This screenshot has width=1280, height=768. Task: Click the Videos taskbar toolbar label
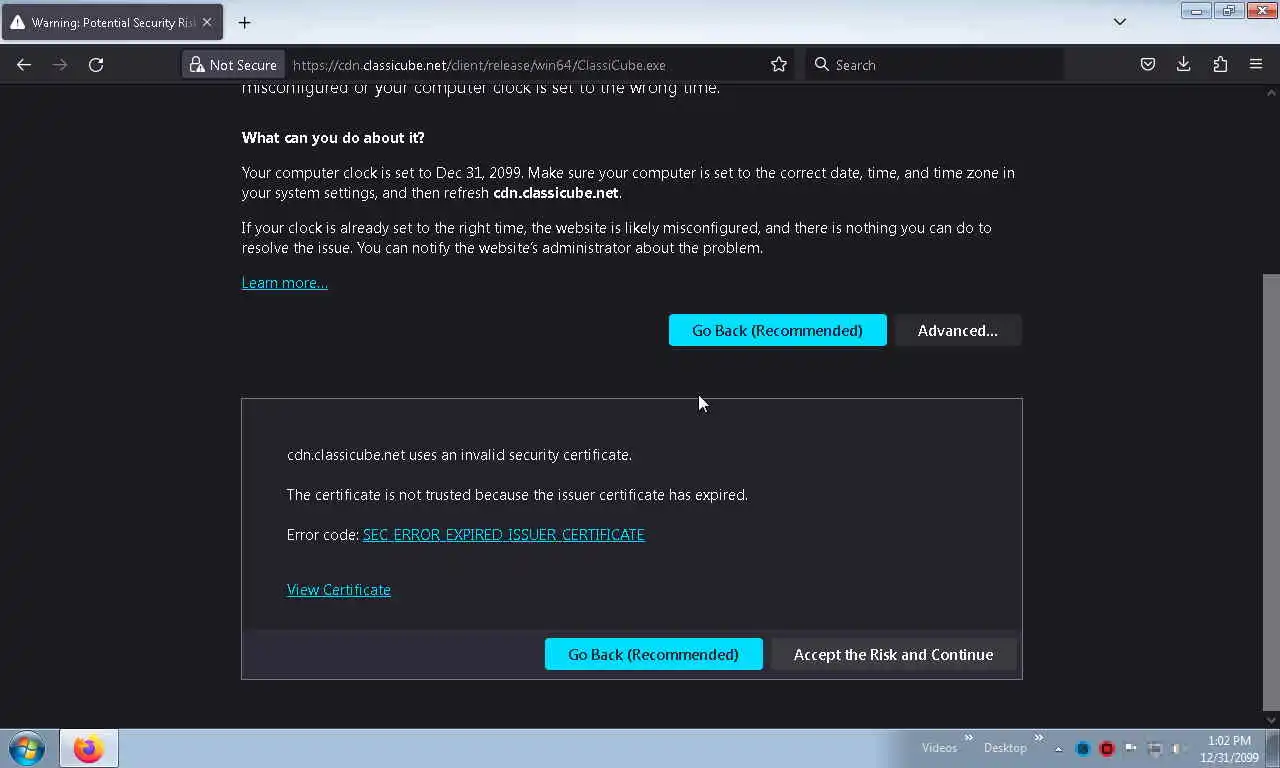[x=939, y=748]
